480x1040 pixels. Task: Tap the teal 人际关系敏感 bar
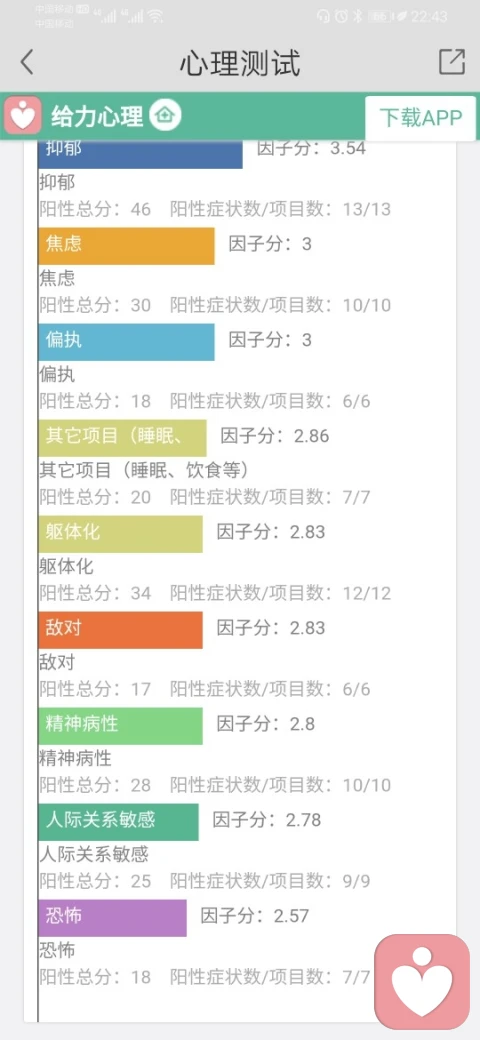(x=119, y=822)
